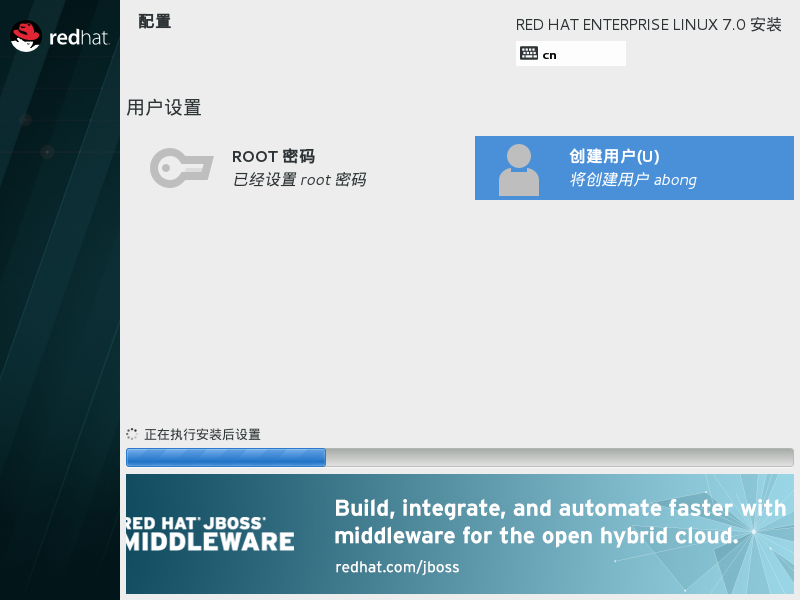800x600 pixels.
Task: Click the 配置 heading
Action: click(153, 21)
